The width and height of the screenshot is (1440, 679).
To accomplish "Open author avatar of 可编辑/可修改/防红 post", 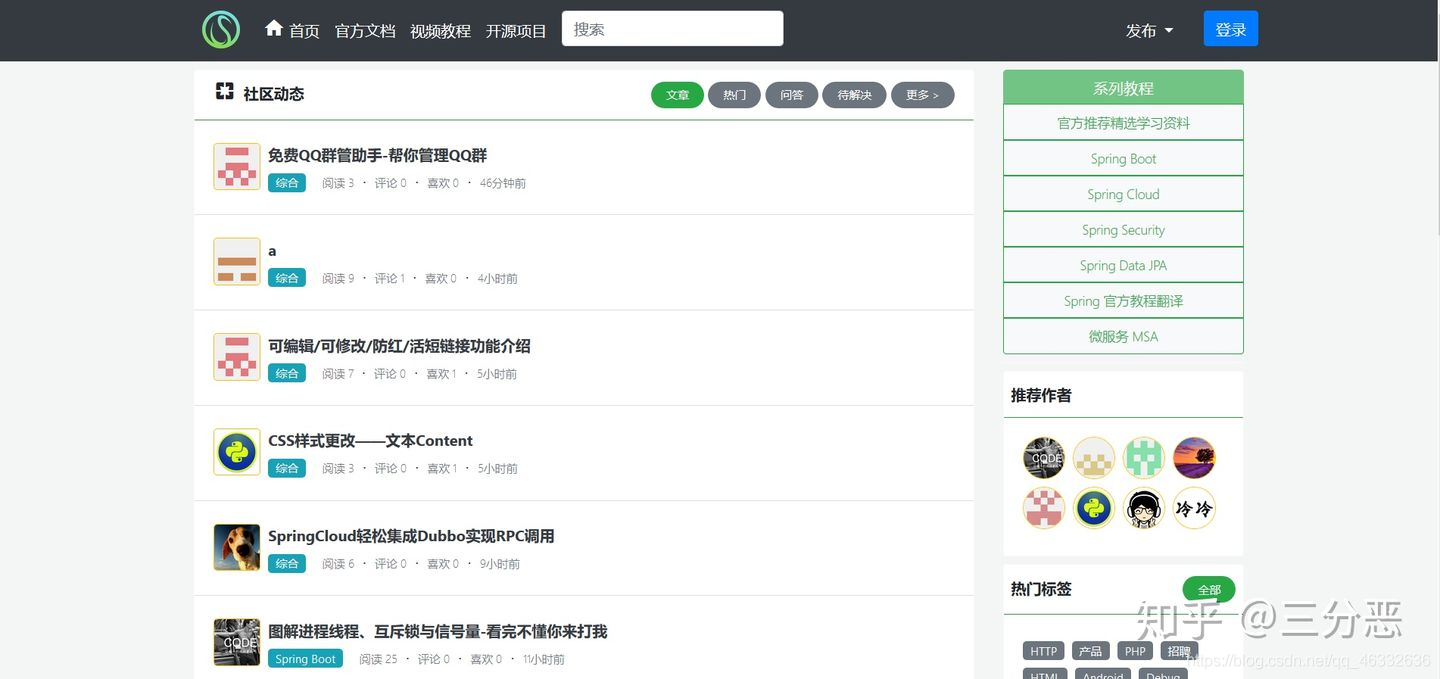I will 237,357.
